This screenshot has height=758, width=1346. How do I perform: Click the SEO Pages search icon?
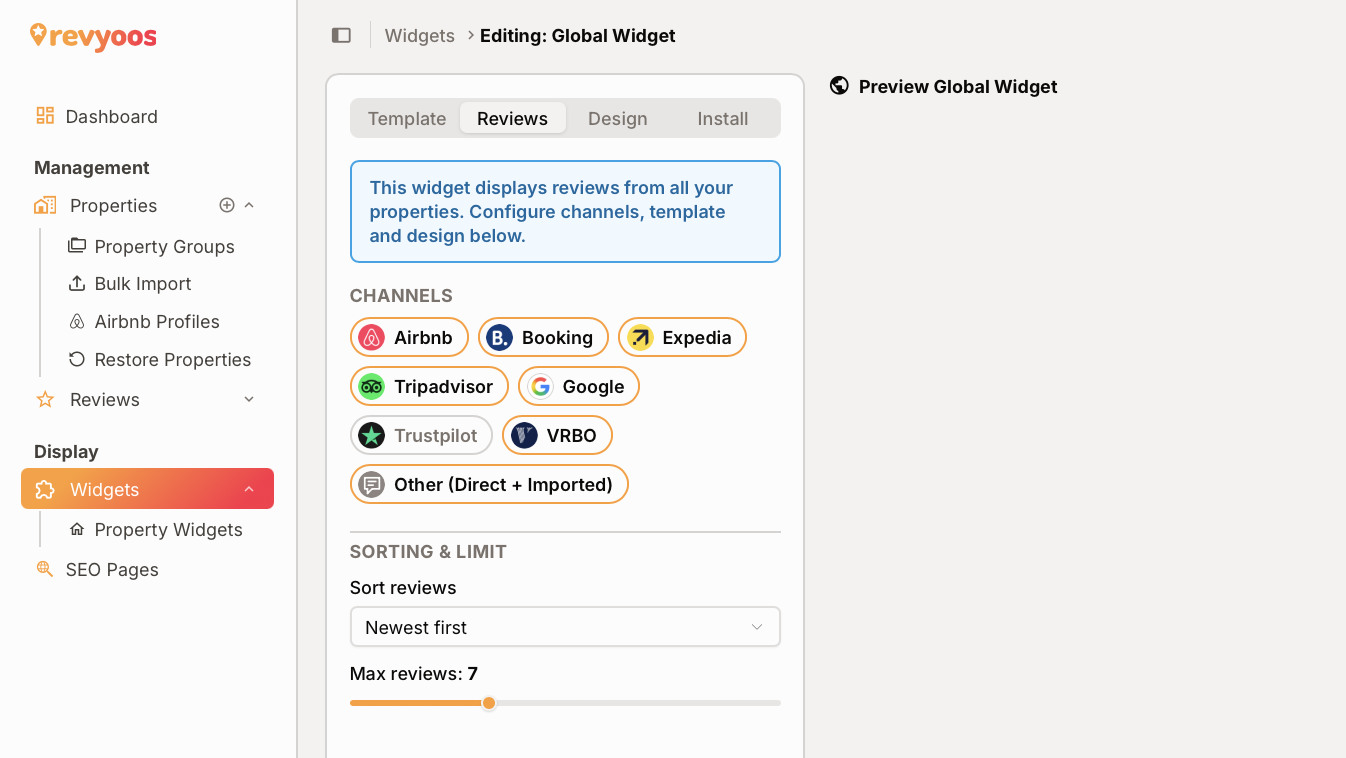(45, 569)
